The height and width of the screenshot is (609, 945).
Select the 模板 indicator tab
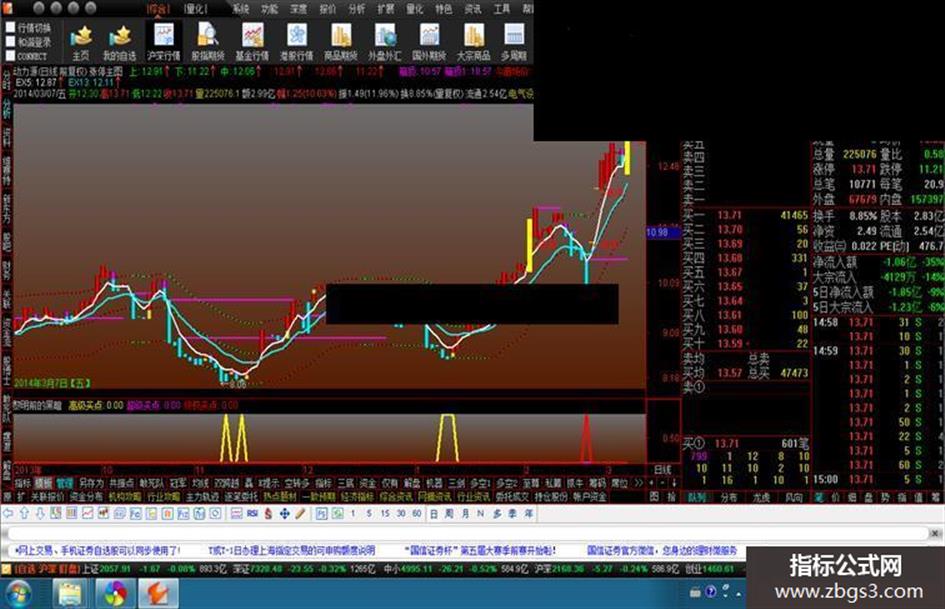point(43,483)
